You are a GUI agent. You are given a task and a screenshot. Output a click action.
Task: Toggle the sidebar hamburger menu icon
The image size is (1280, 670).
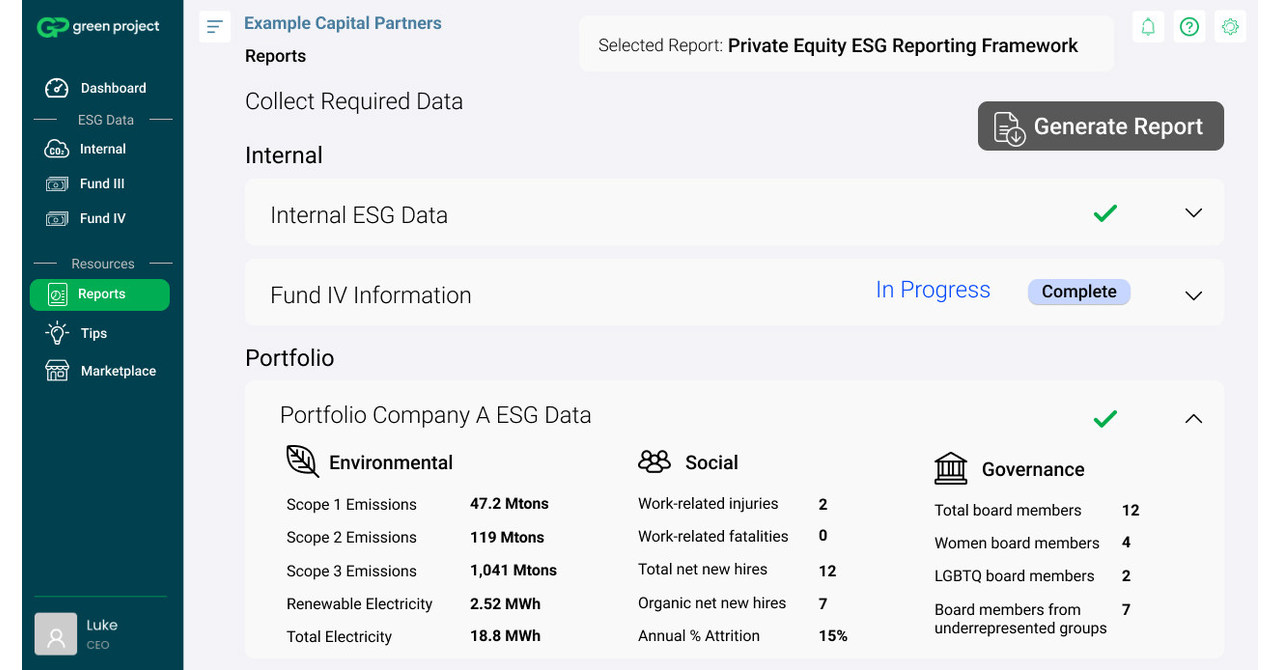point(215,27)
